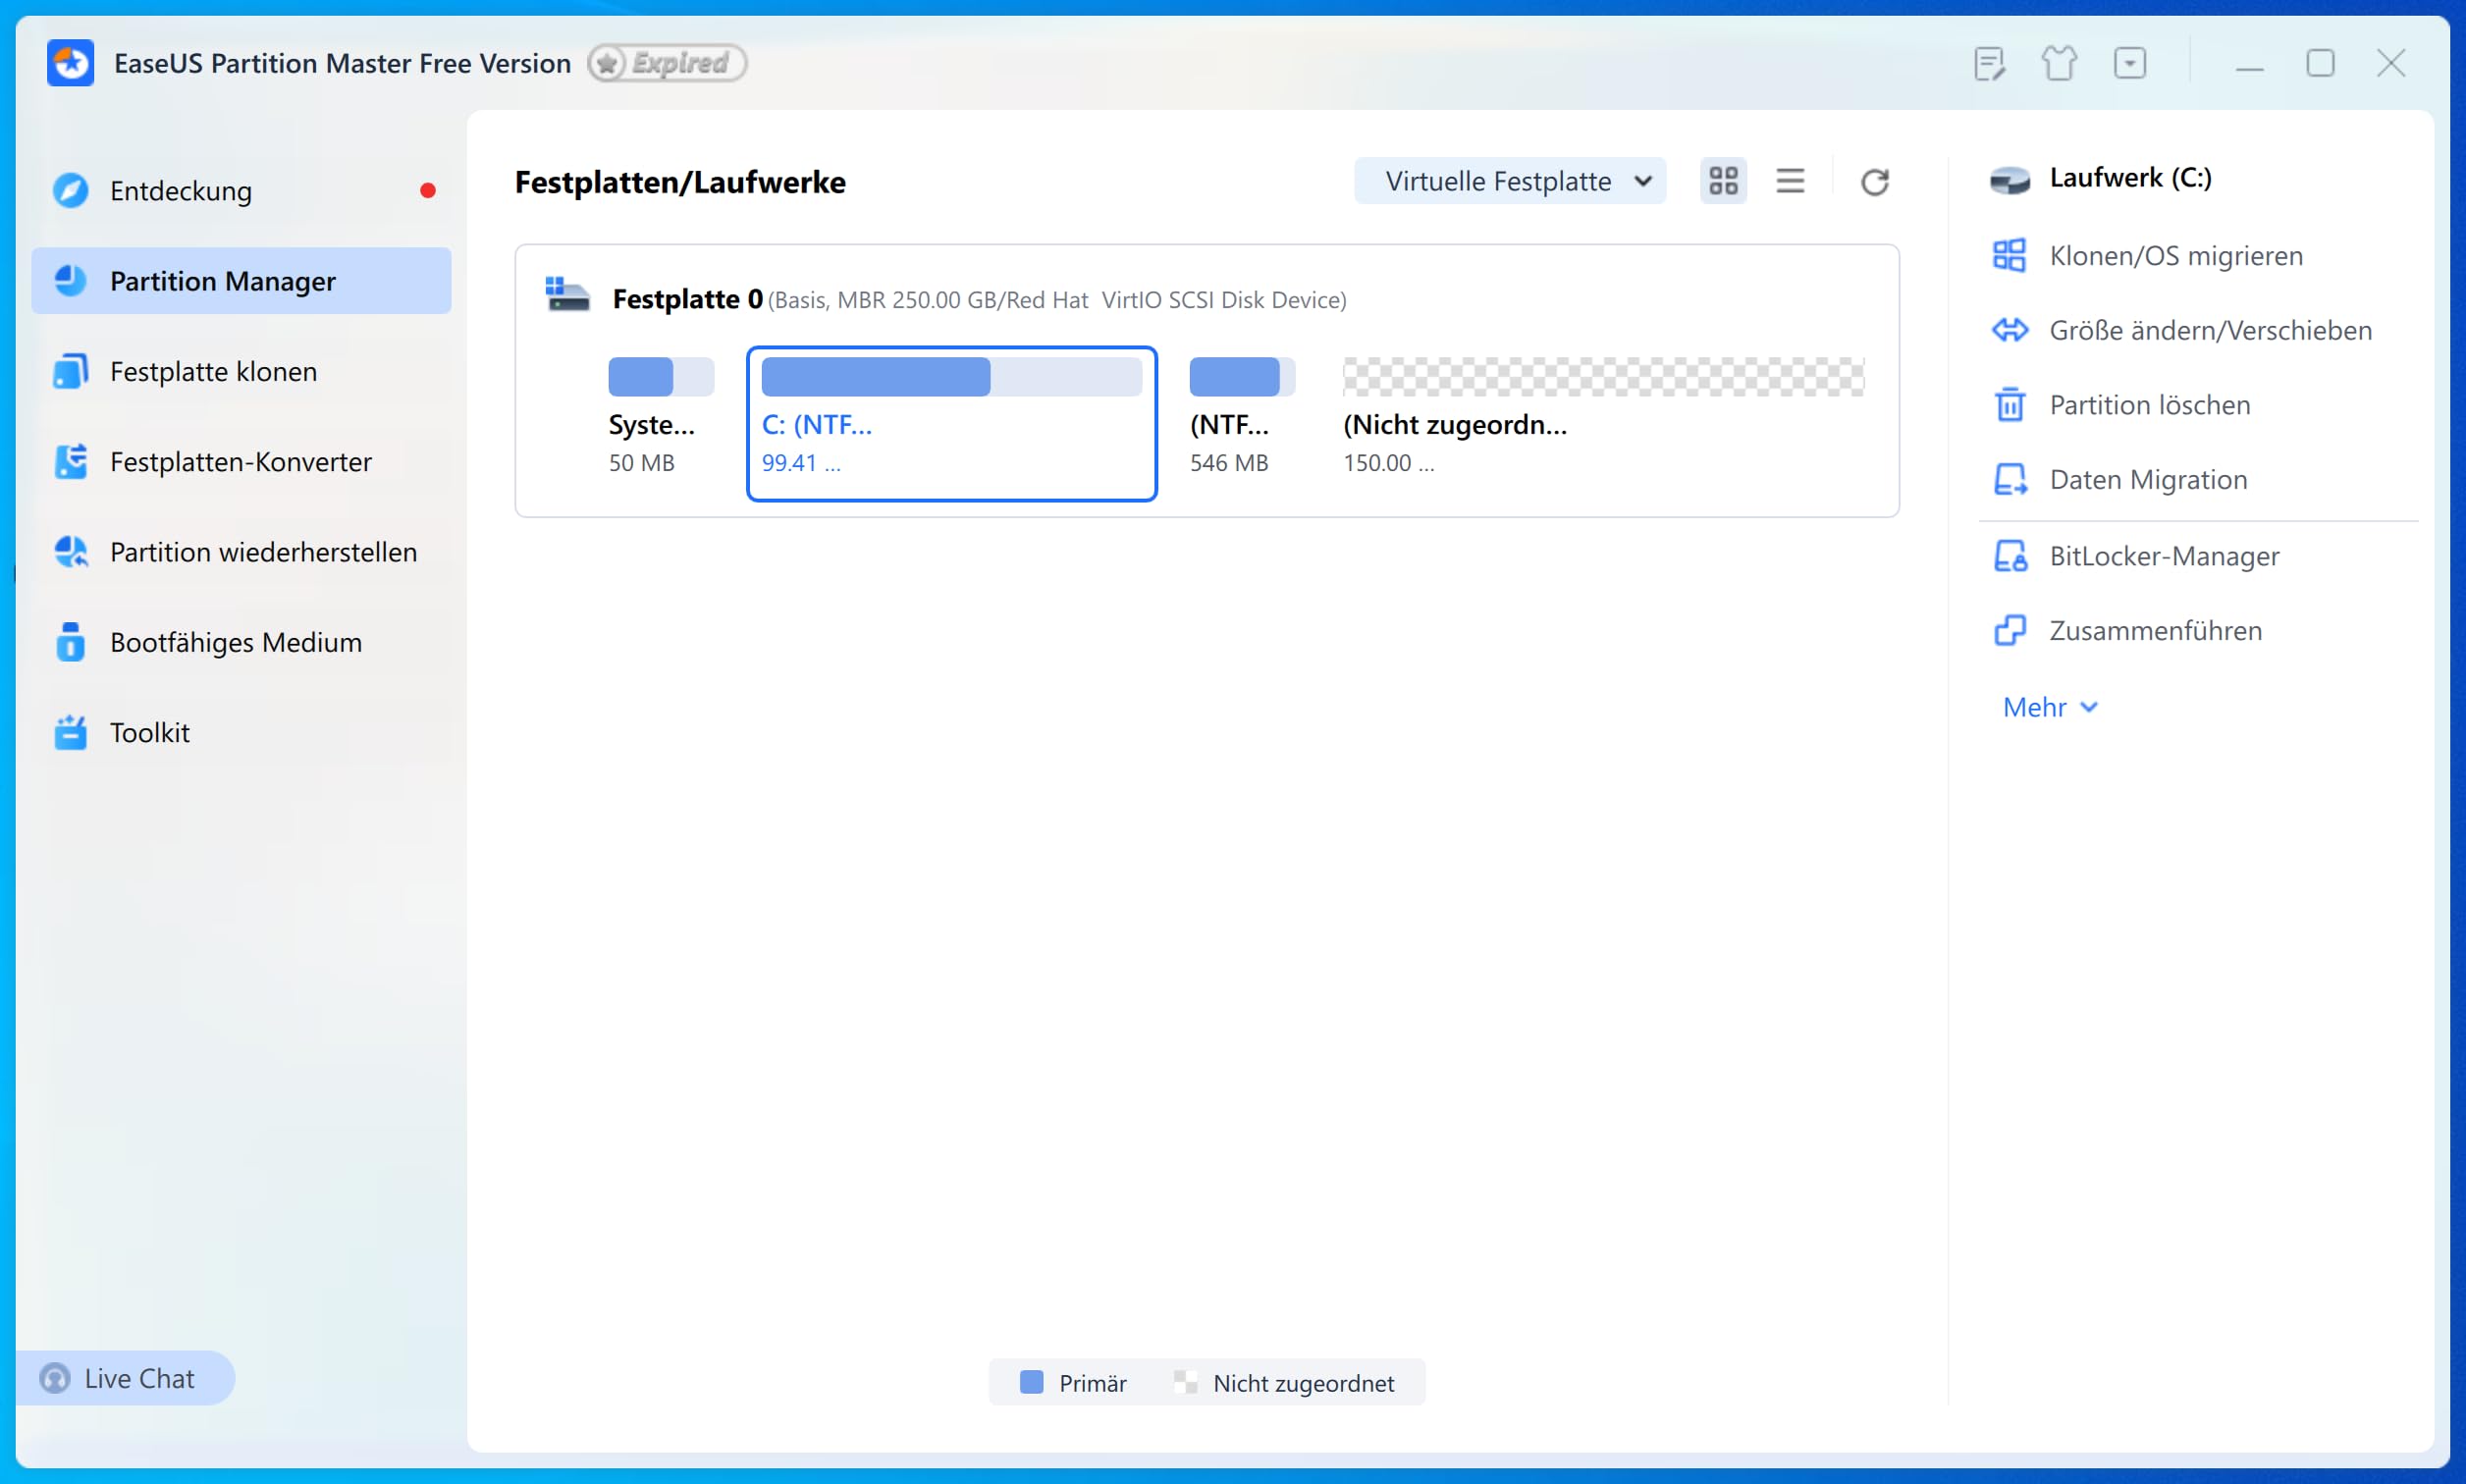The width and height of the screenshot is (2466, 1484).
Task: Select Partition Manager in sidebar
Action: 241,281
